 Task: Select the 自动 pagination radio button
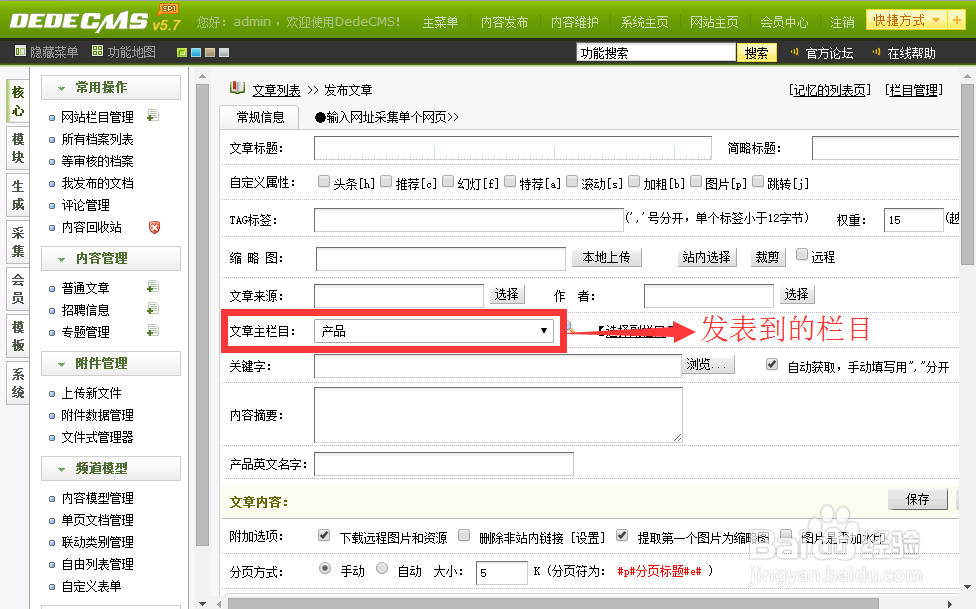coord(382,568)
